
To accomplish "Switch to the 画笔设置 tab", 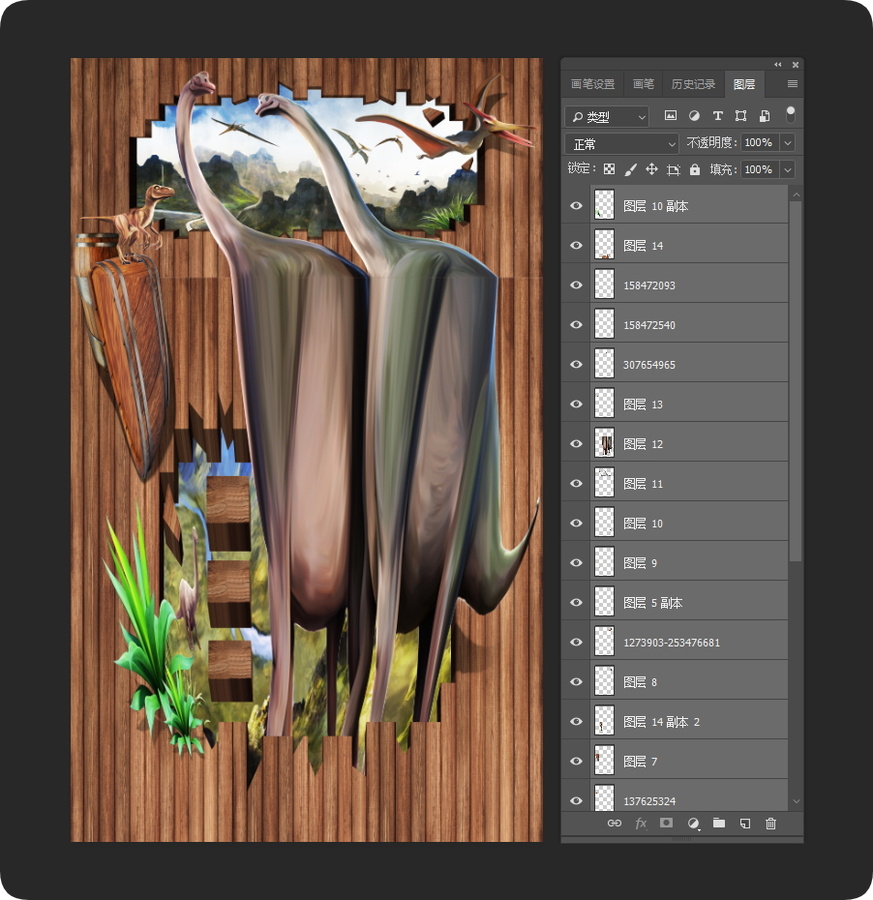I will [x=593, y=84].
